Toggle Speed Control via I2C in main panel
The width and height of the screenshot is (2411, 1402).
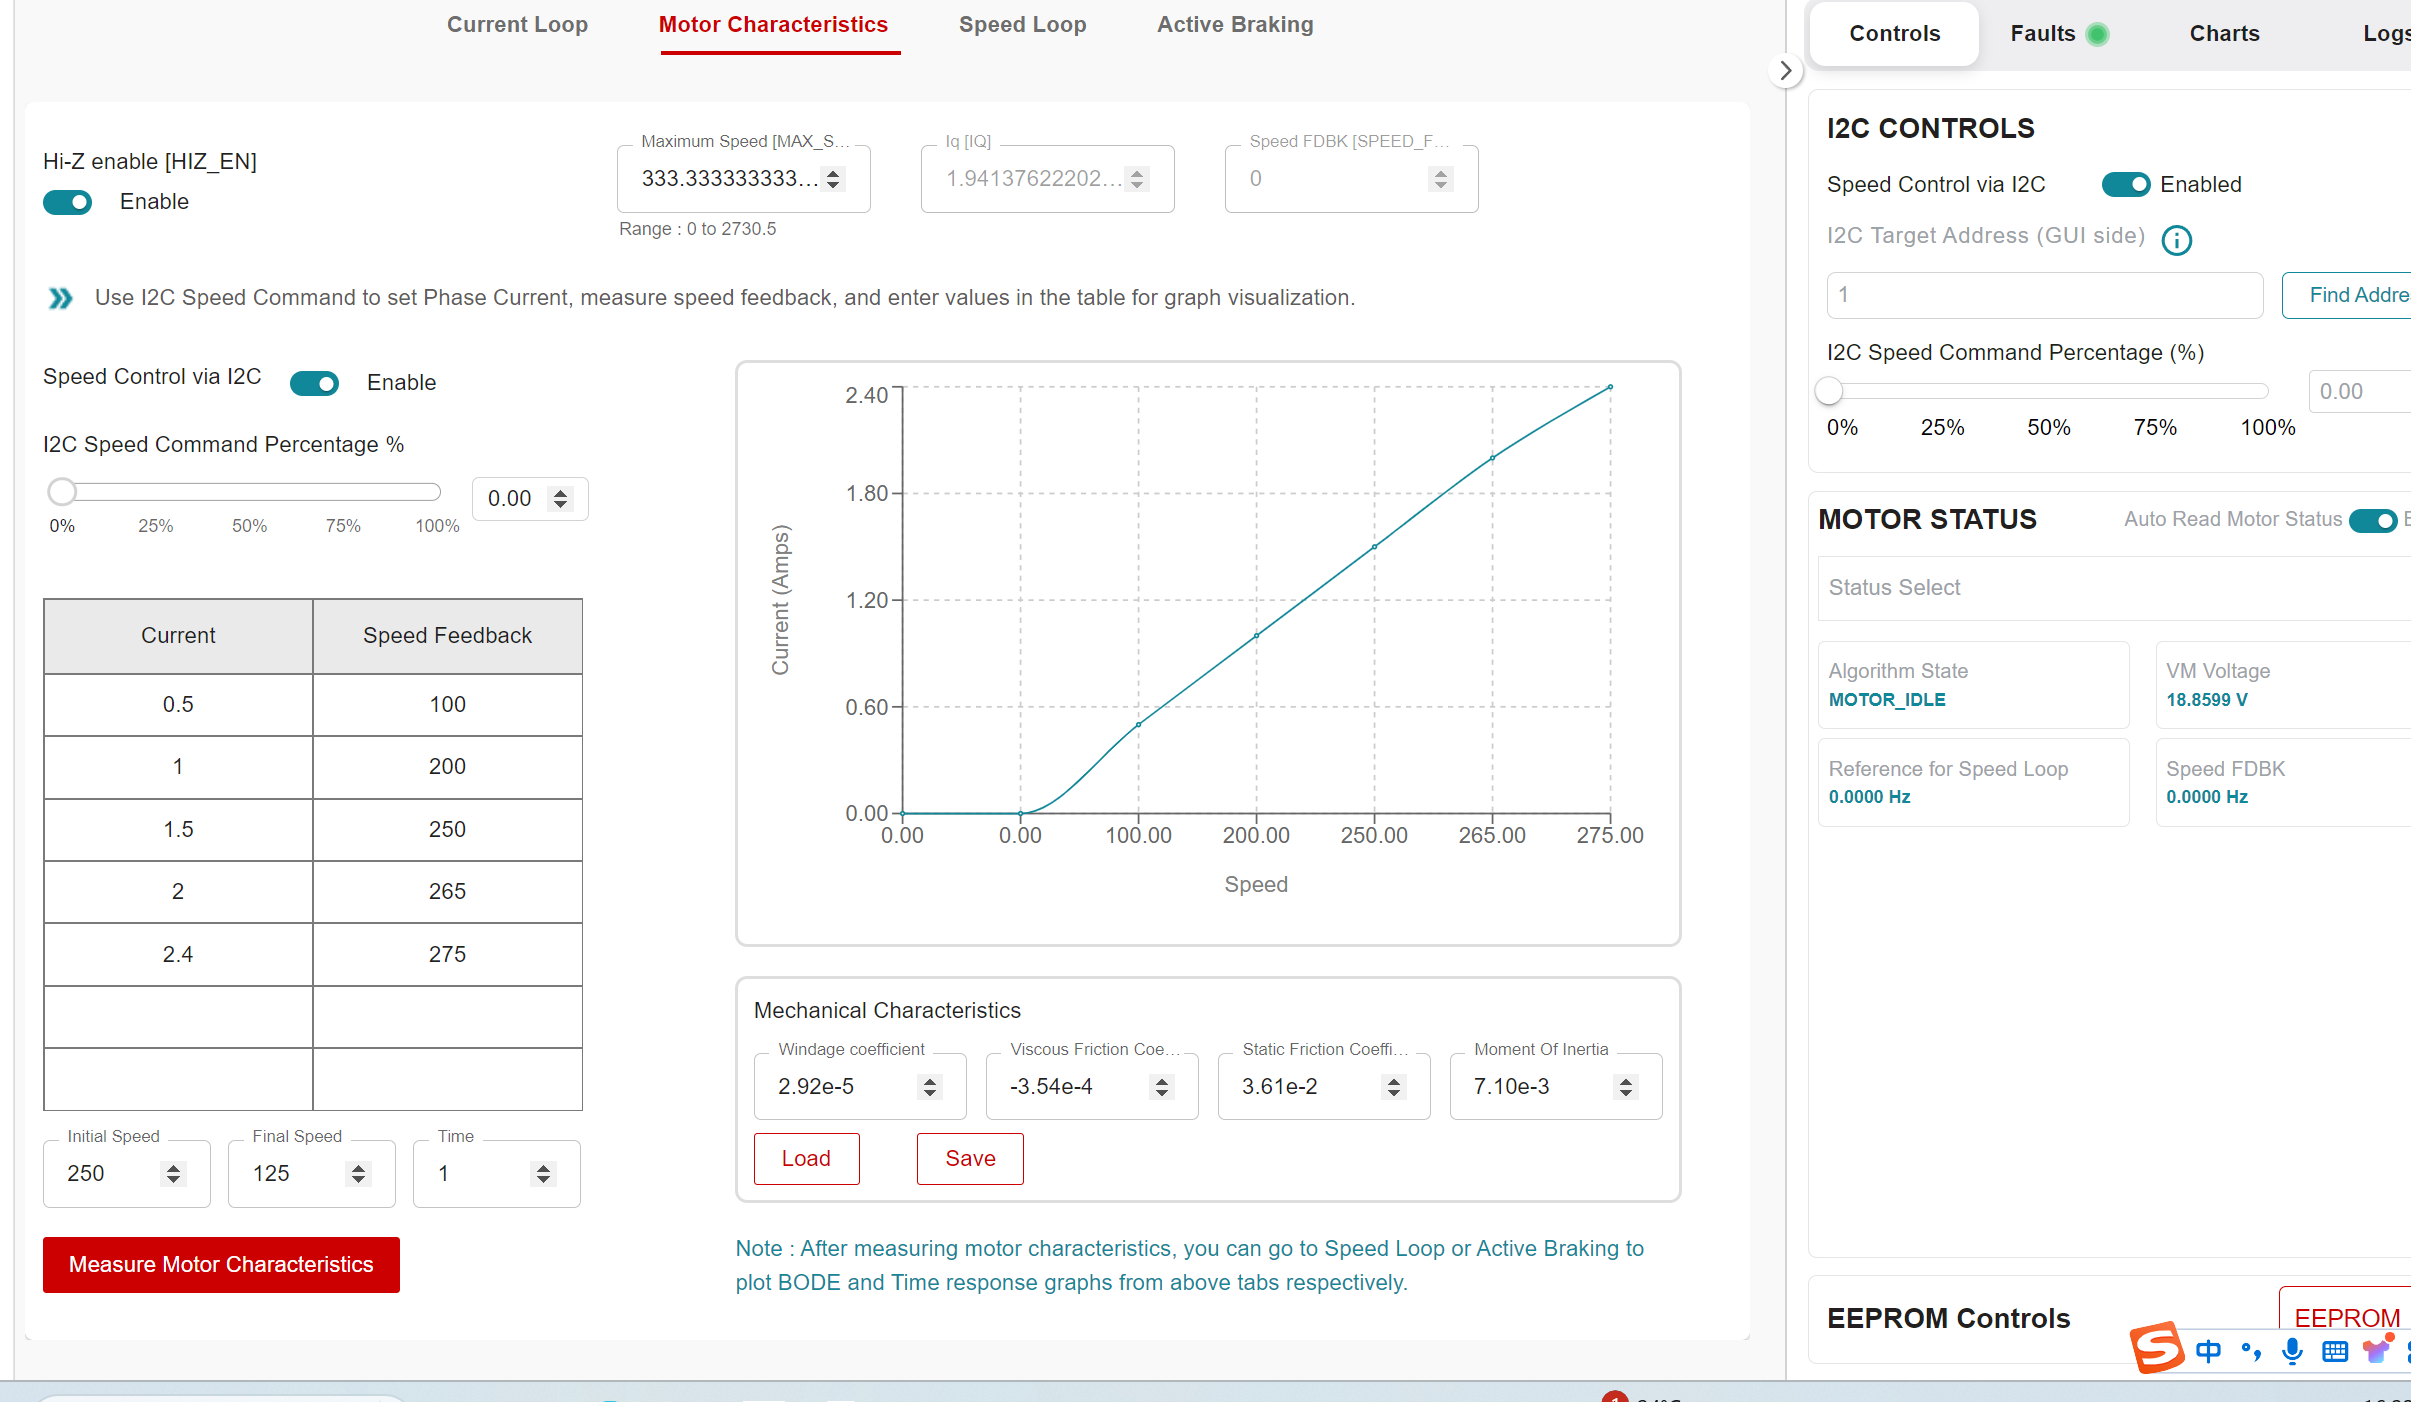tap(314, 383)
